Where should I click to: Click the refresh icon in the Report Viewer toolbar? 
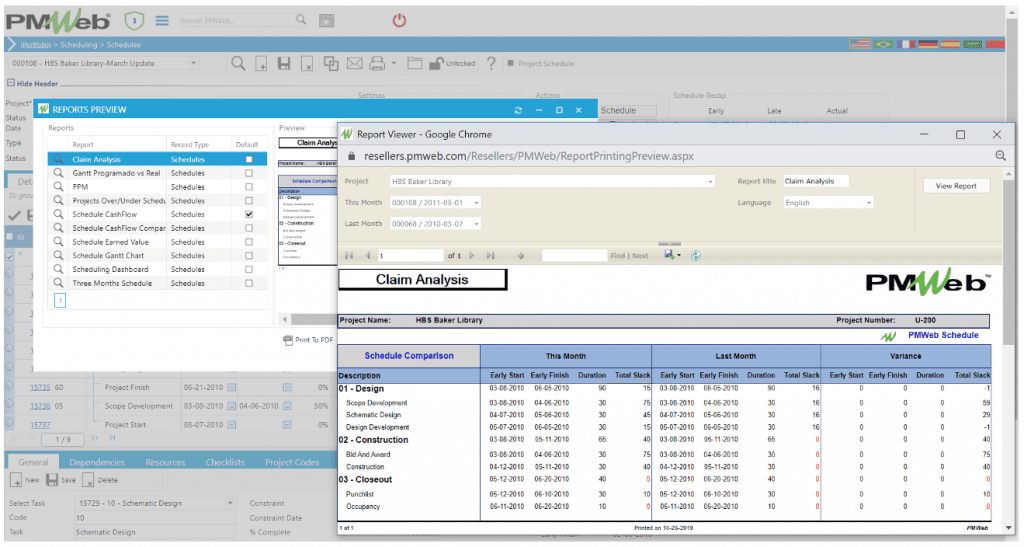click(x=696, y=256)
